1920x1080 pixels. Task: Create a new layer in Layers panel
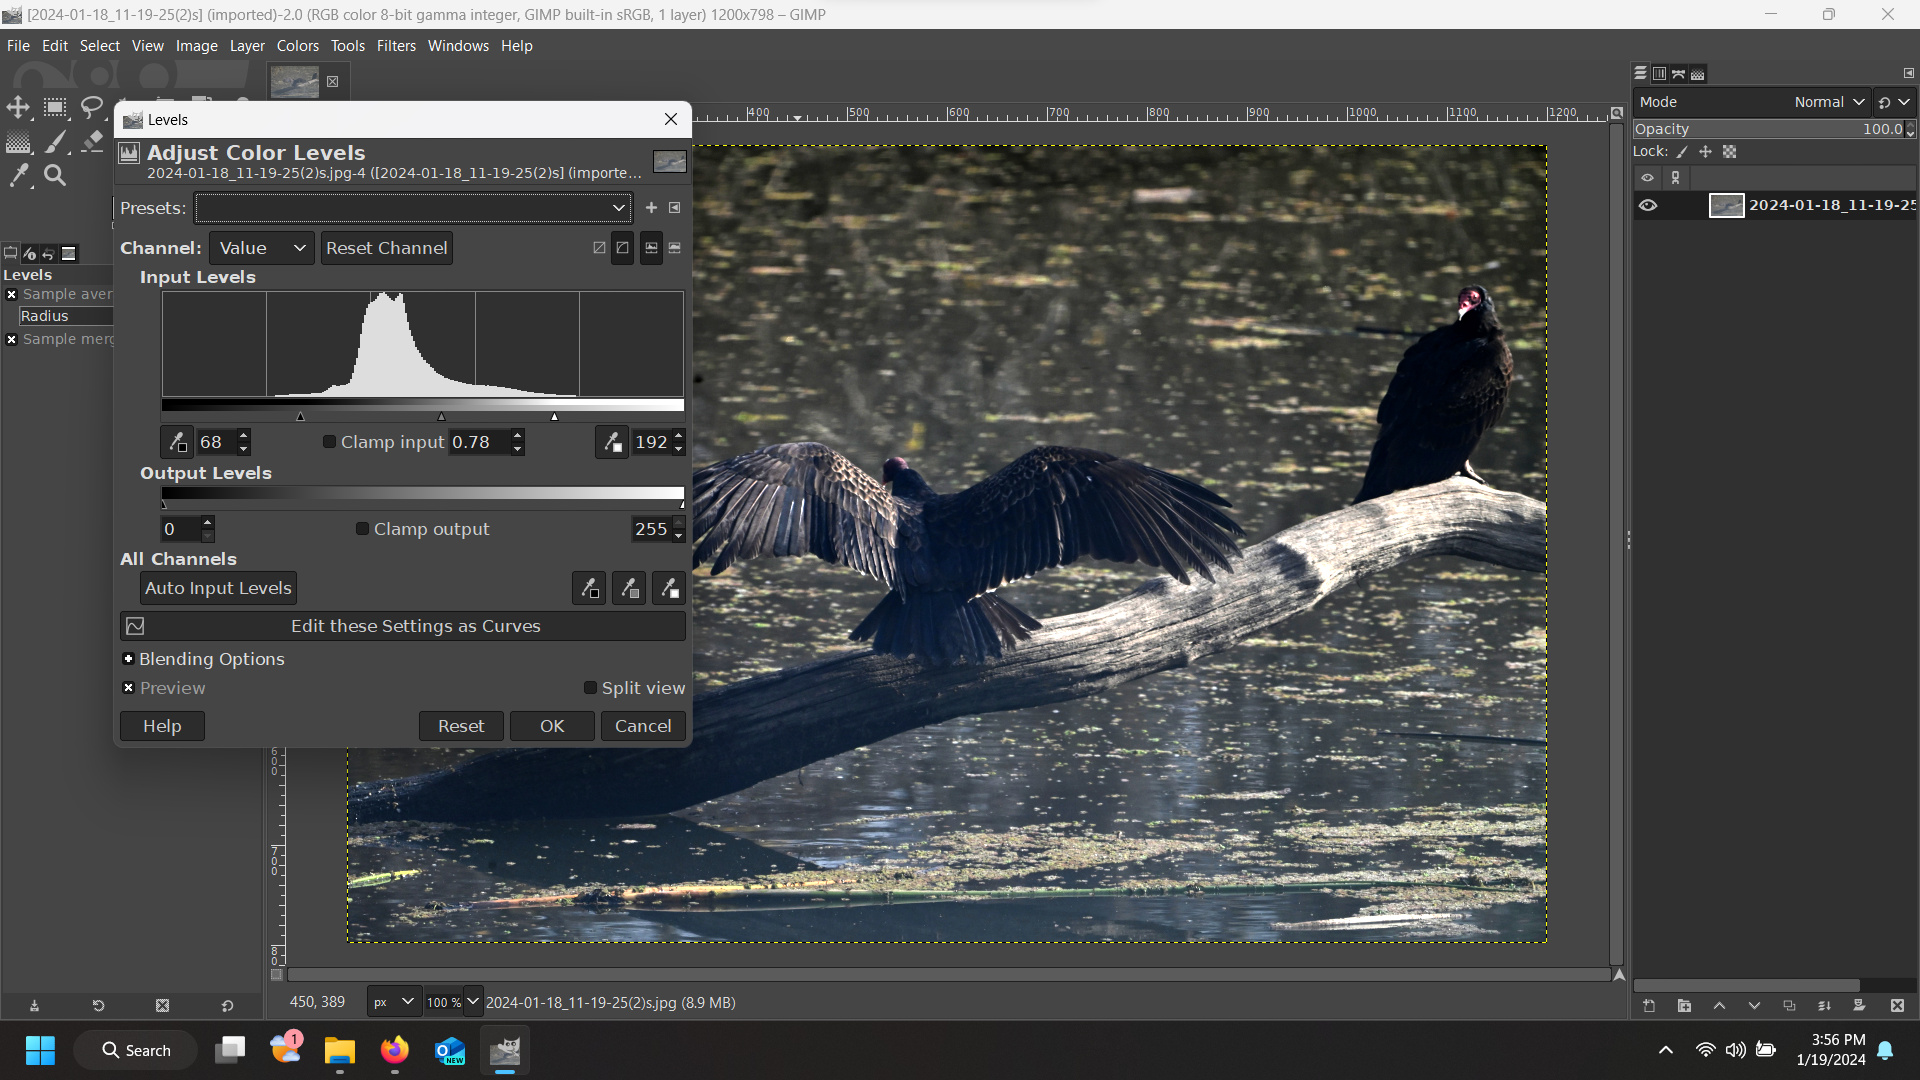pyautogui.click(x=1649, y=1006)
